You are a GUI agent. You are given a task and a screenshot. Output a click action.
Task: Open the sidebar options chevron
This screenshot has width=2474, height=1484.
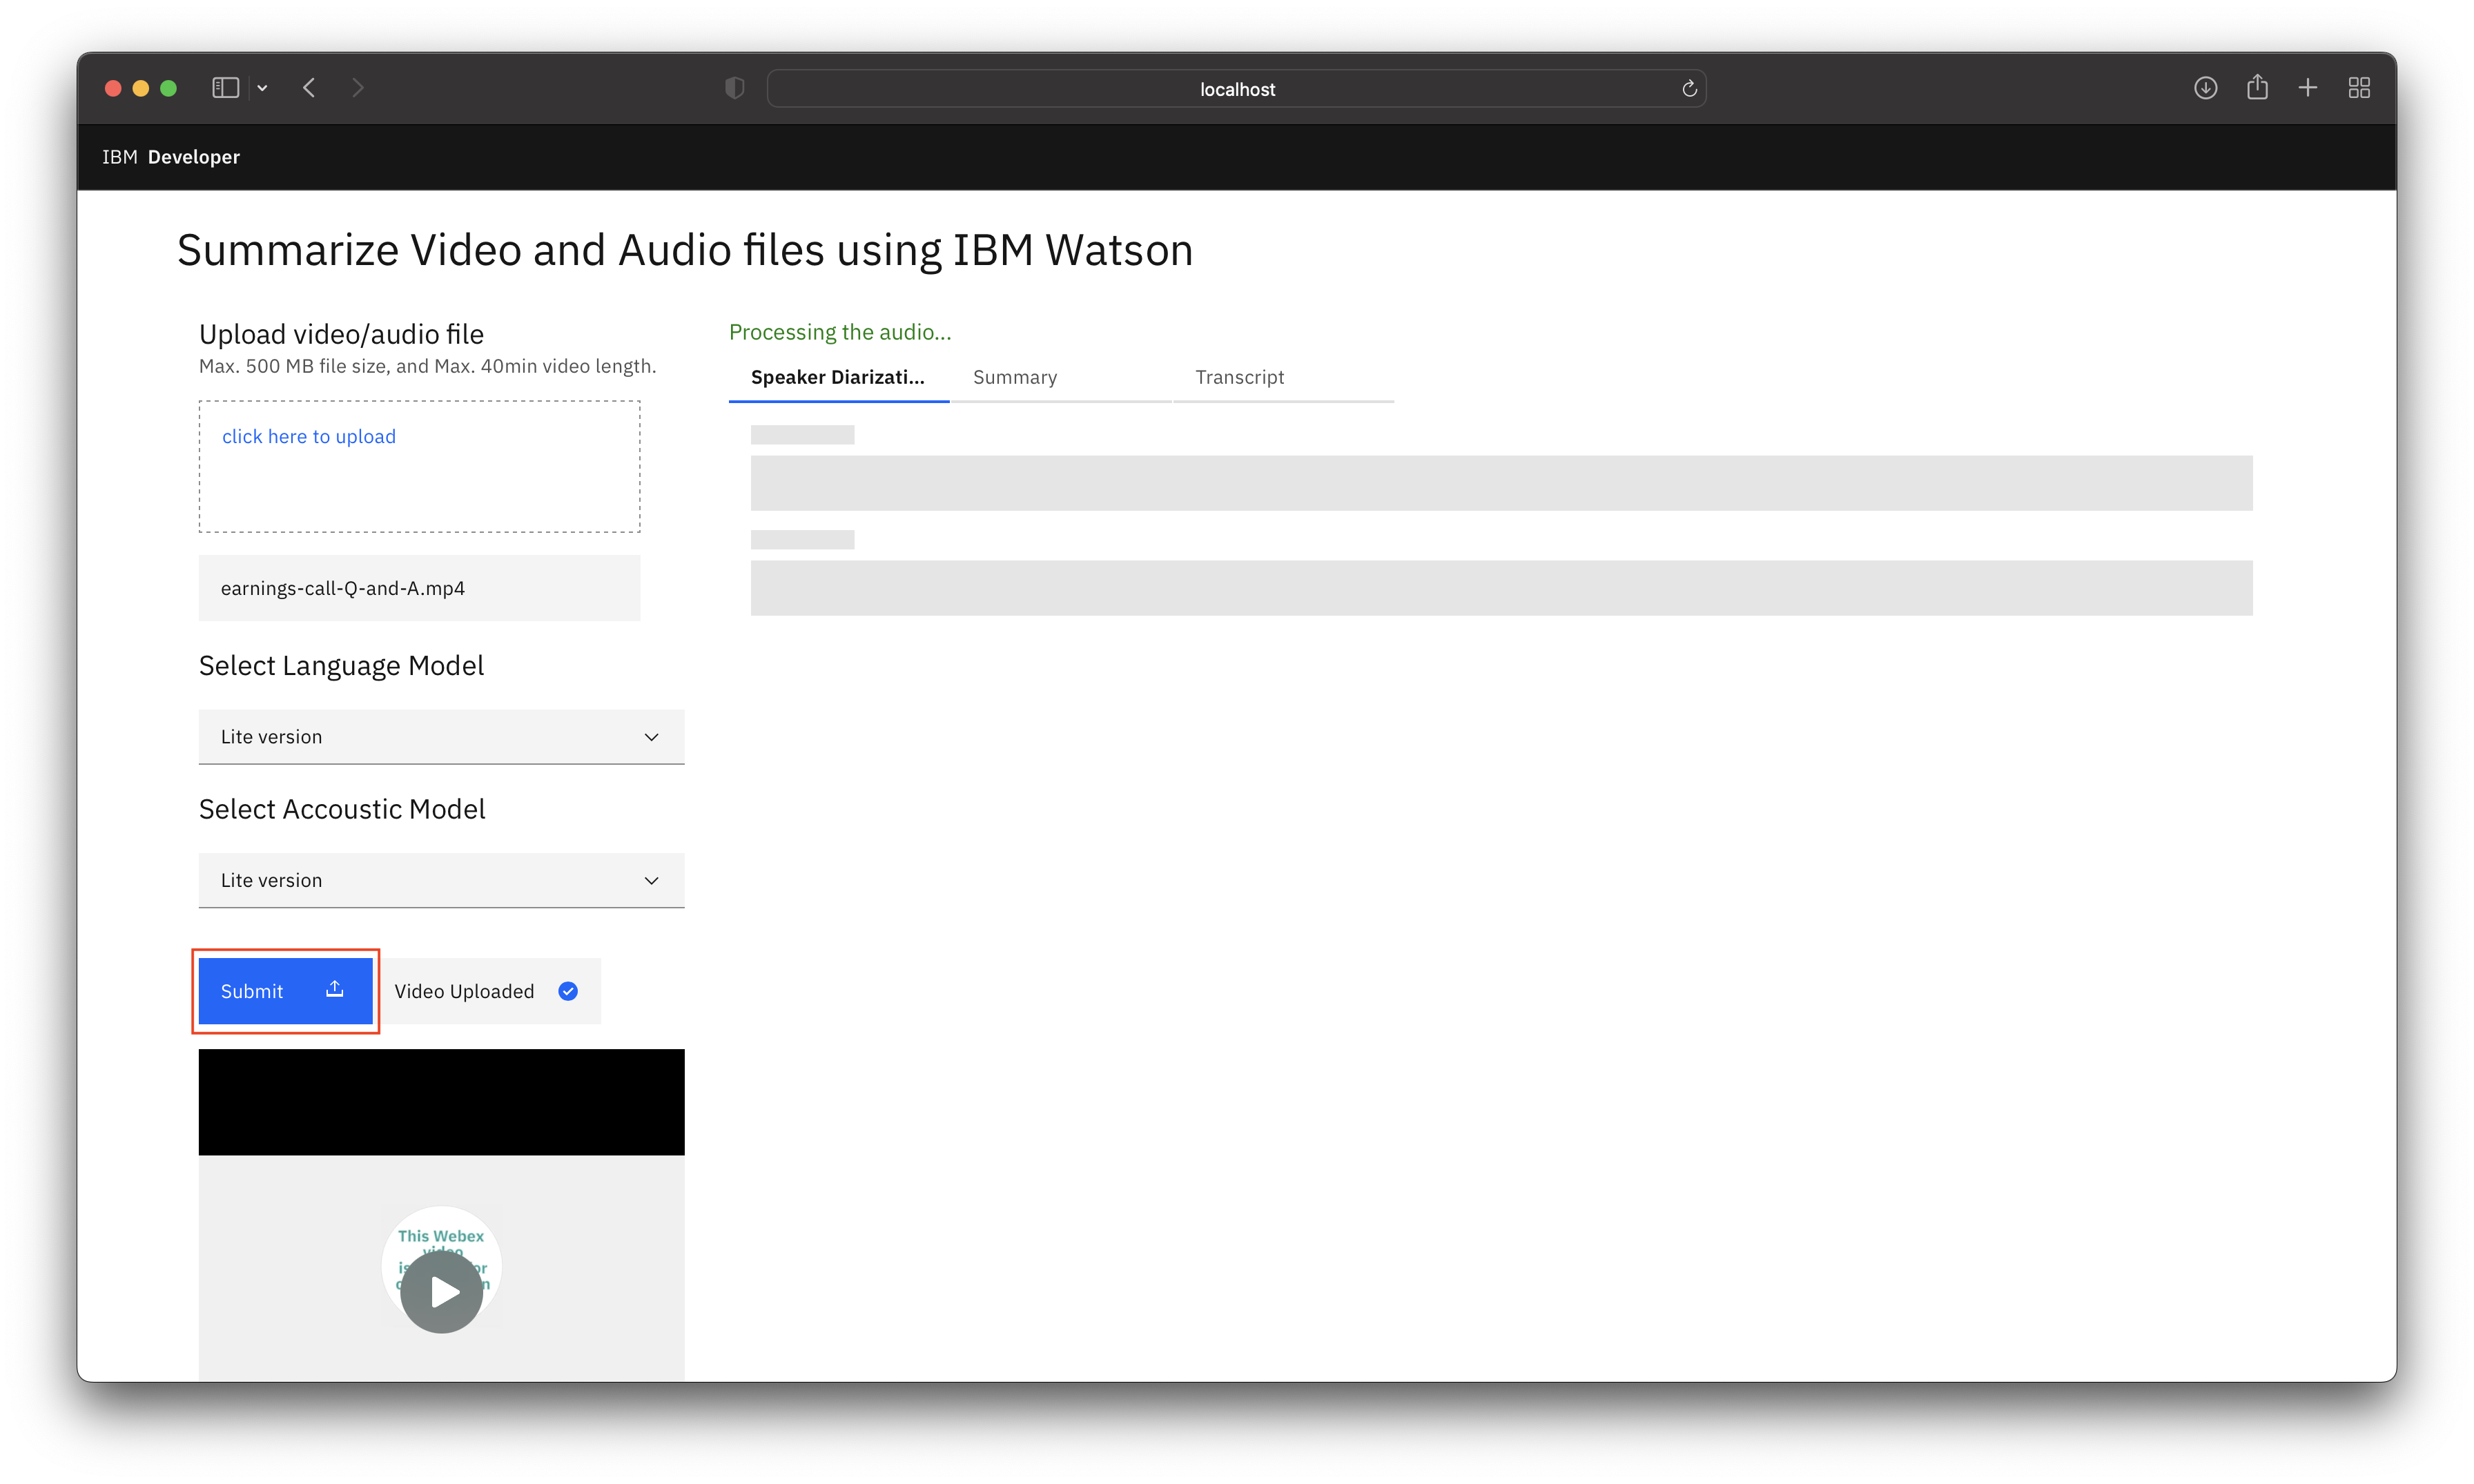tap(262, 88)
